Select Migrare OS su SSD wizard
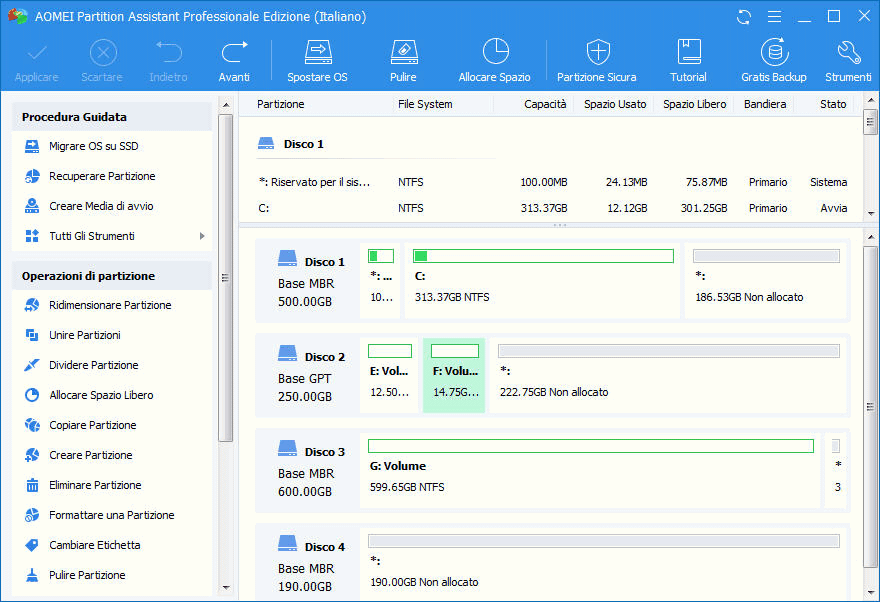The height and width of the screenshot is (602, 880). tap(93, 146)
